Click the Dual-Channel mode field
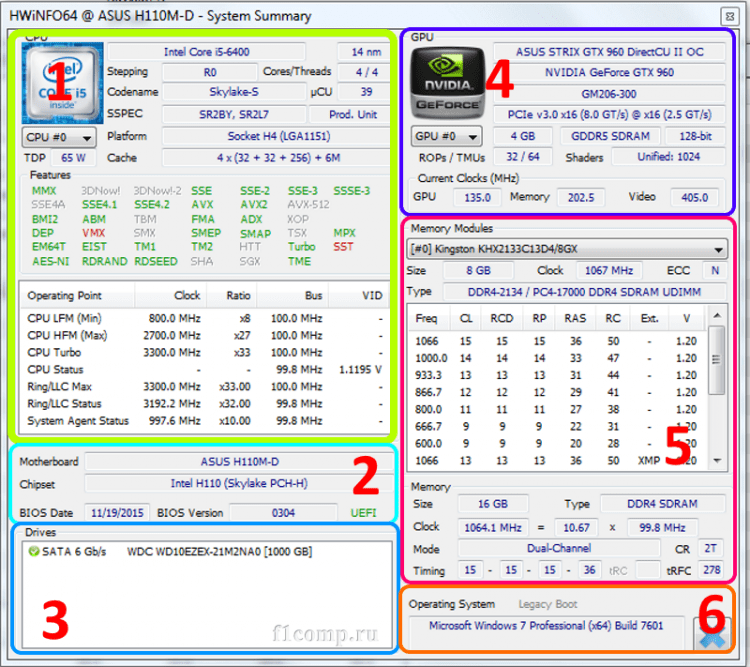This screenshot has width=750, height=667. point(559,549)
